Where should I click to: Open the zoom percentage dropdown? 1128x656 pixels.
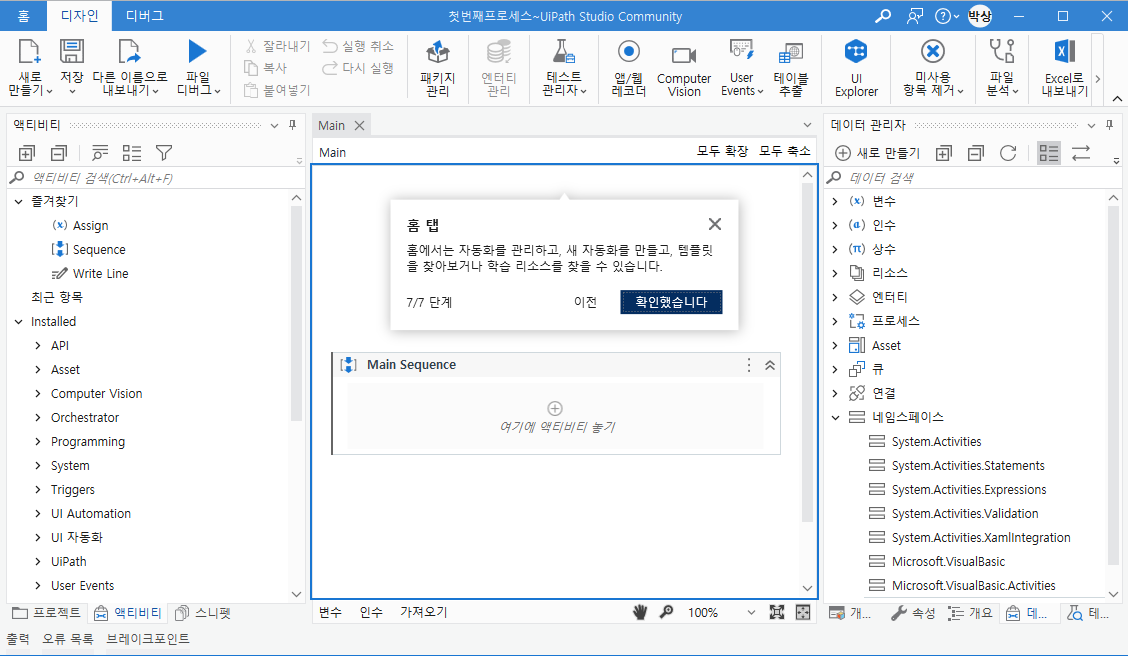(751, 612)
